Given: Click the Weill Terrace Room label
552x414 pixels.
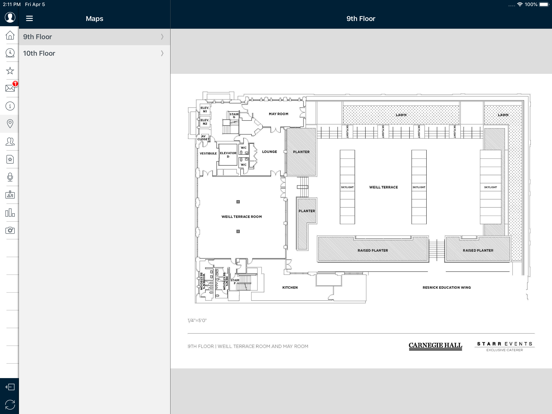Looking at the screenshot, I should point(242,217).
